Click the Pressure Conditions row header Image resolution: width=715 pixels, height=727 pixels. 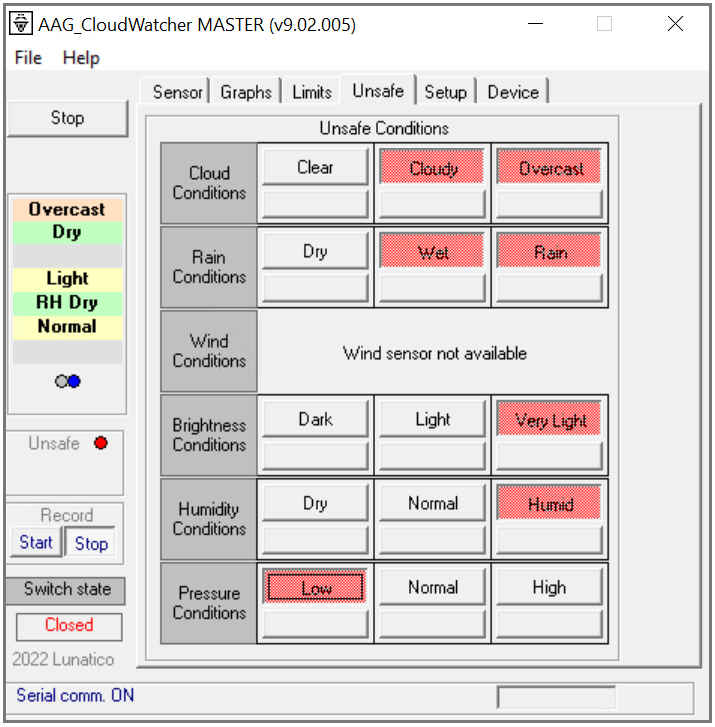coord(209,603)
